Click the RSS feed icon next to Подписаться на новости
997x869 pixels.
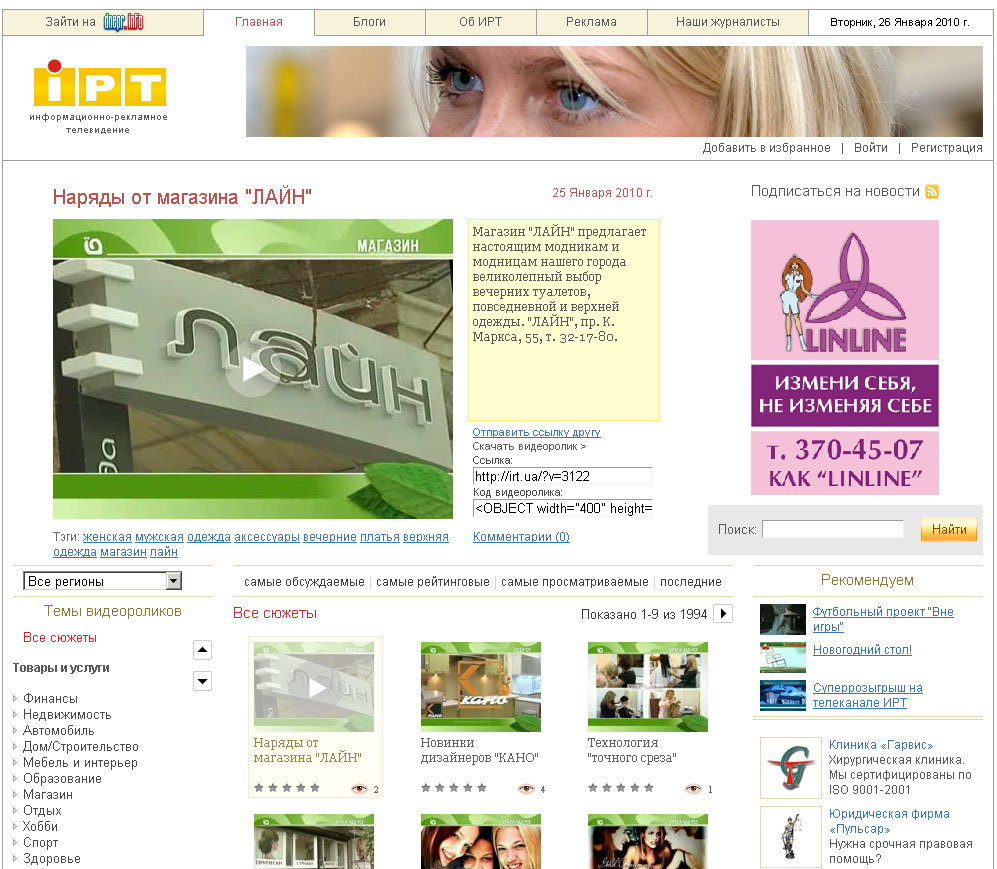pos(932,191)
